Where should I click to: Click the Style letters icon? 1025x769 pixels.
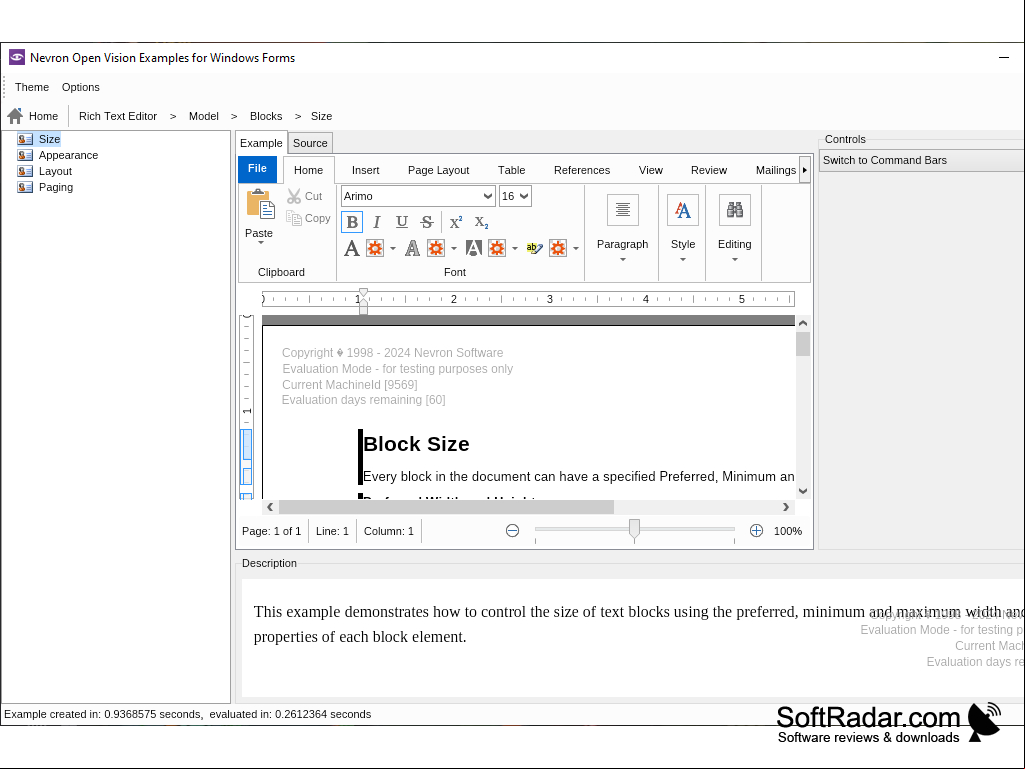click(x=682, y=210)
